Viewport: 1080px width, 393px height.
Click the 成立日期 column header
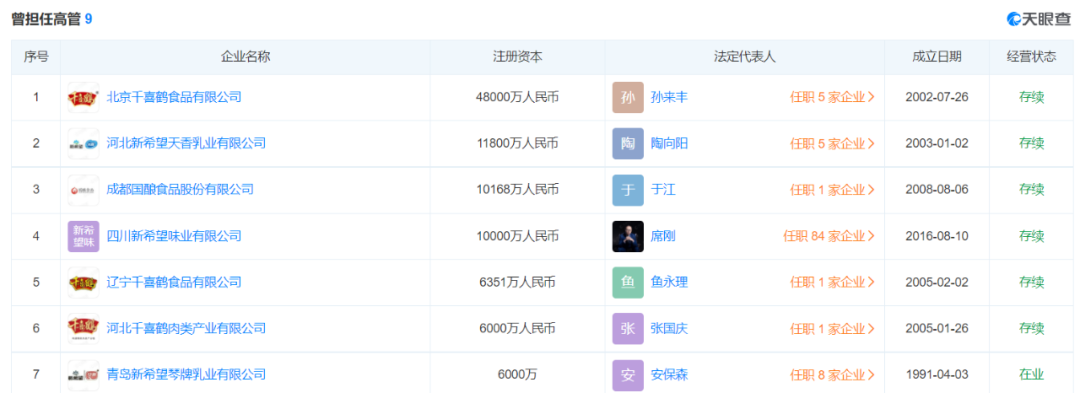[x=937, y=57]
